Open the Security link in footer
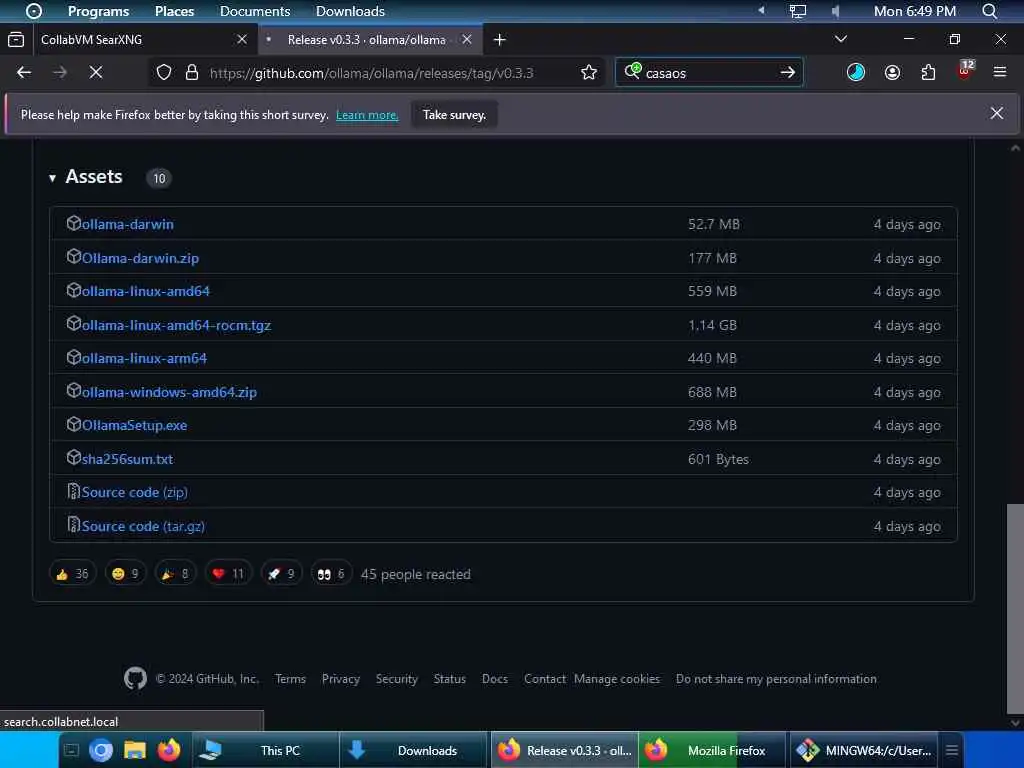The height and width of the screenshot is (768, 1024). coord(396,679)
